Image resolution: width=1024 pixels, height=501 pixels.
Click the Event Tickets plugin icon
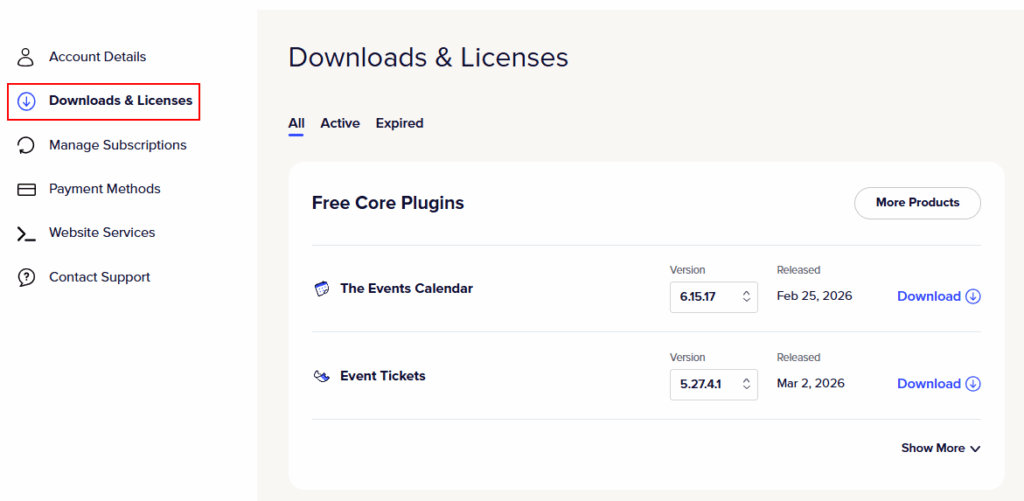322,377
